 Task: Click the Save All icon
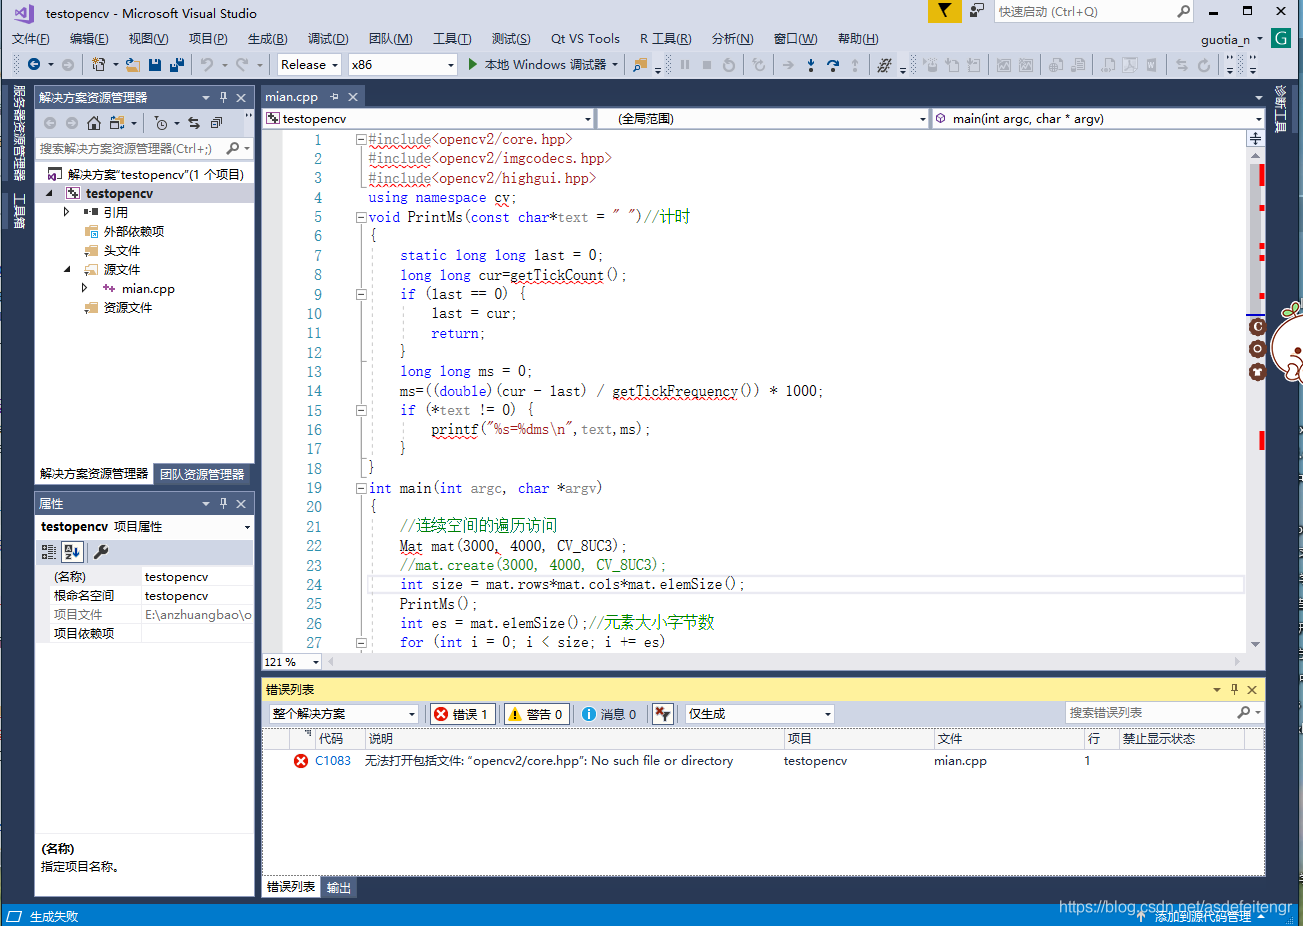pos(177,64)
